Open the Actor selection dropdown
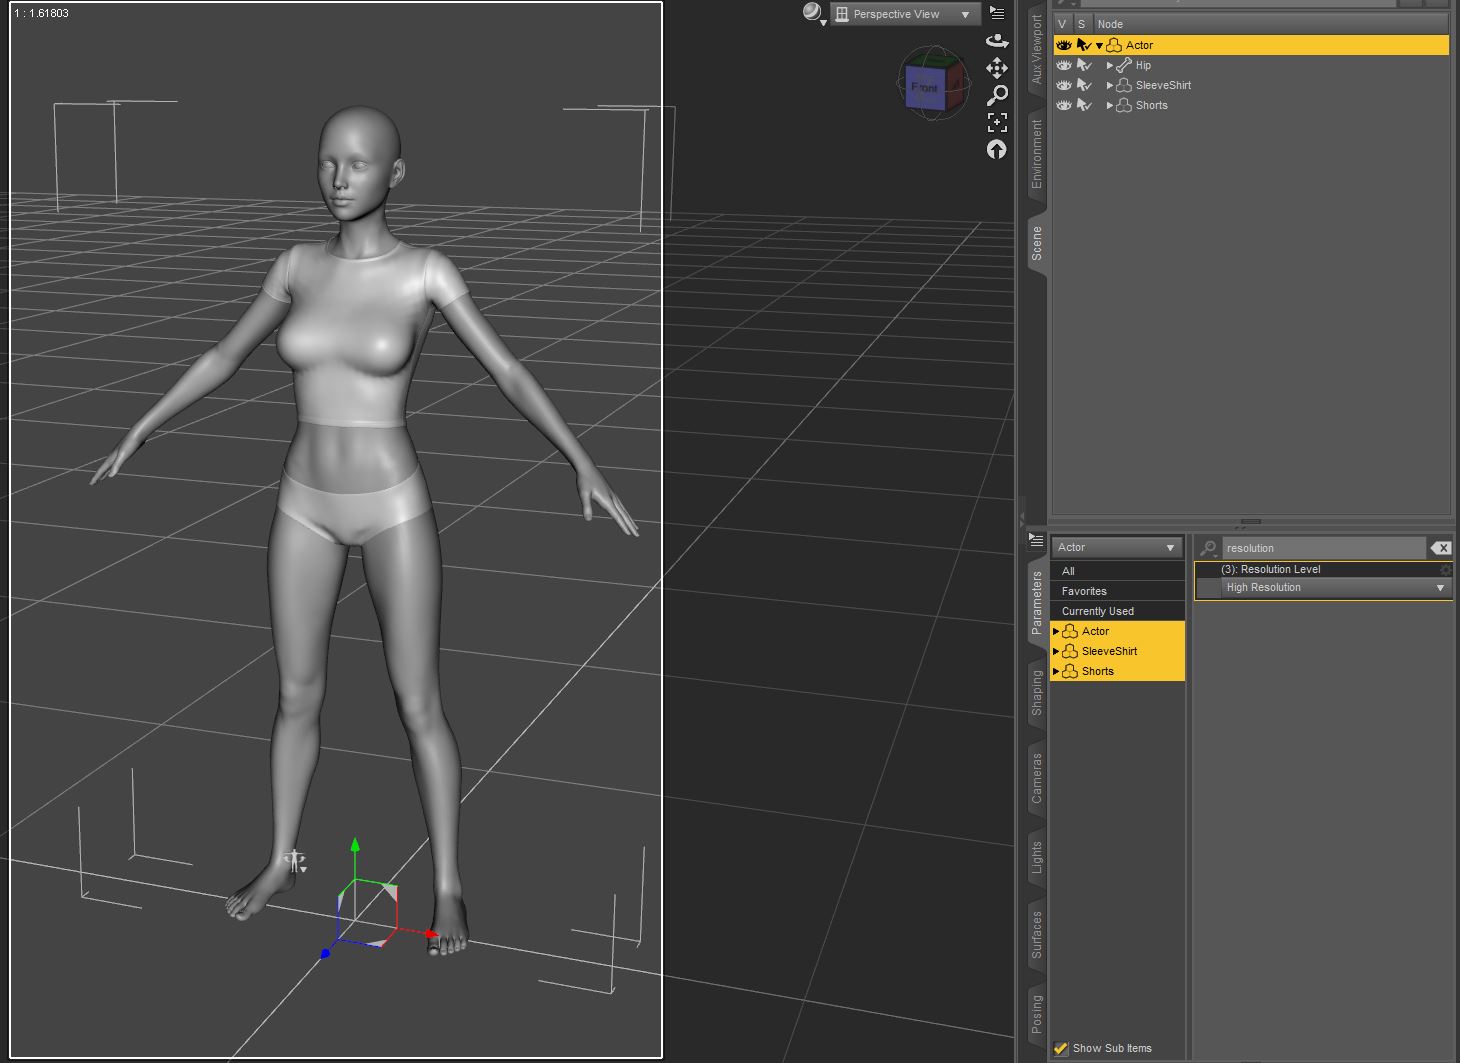 coord(1116,547)
